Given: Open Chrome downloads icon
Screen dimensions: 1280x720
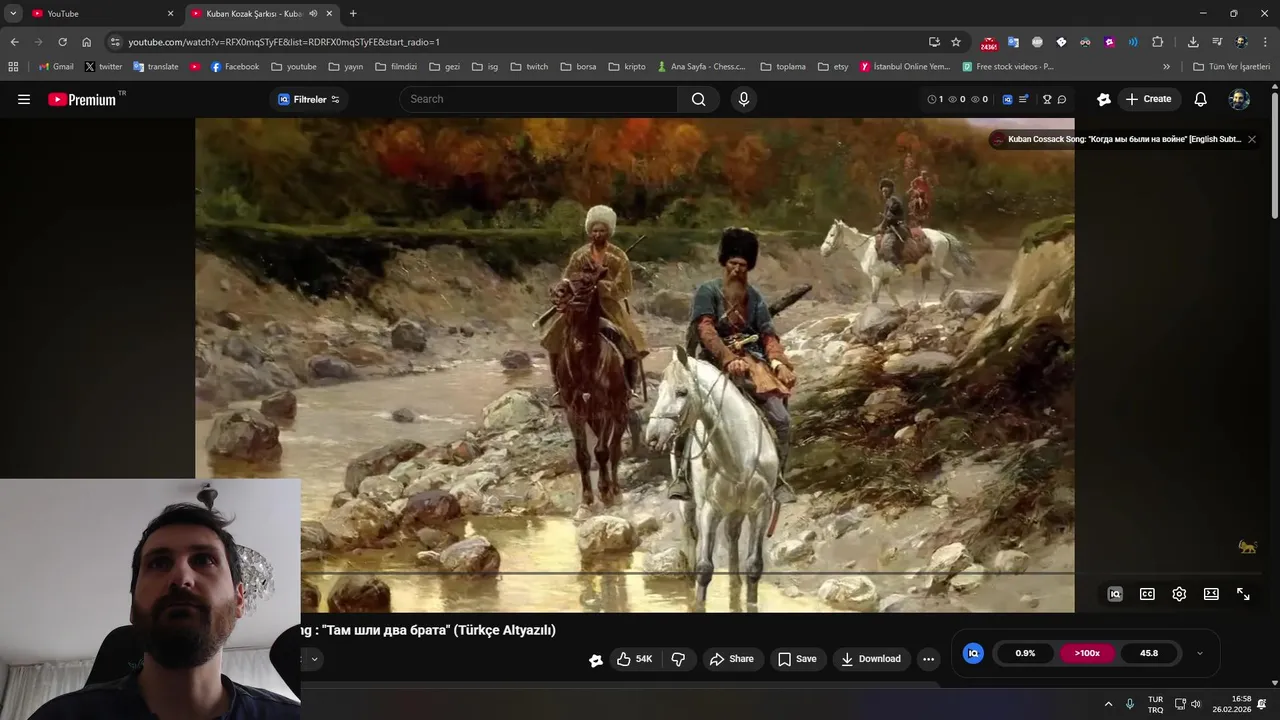Looking at the screenshot, I should (1193, 42).
